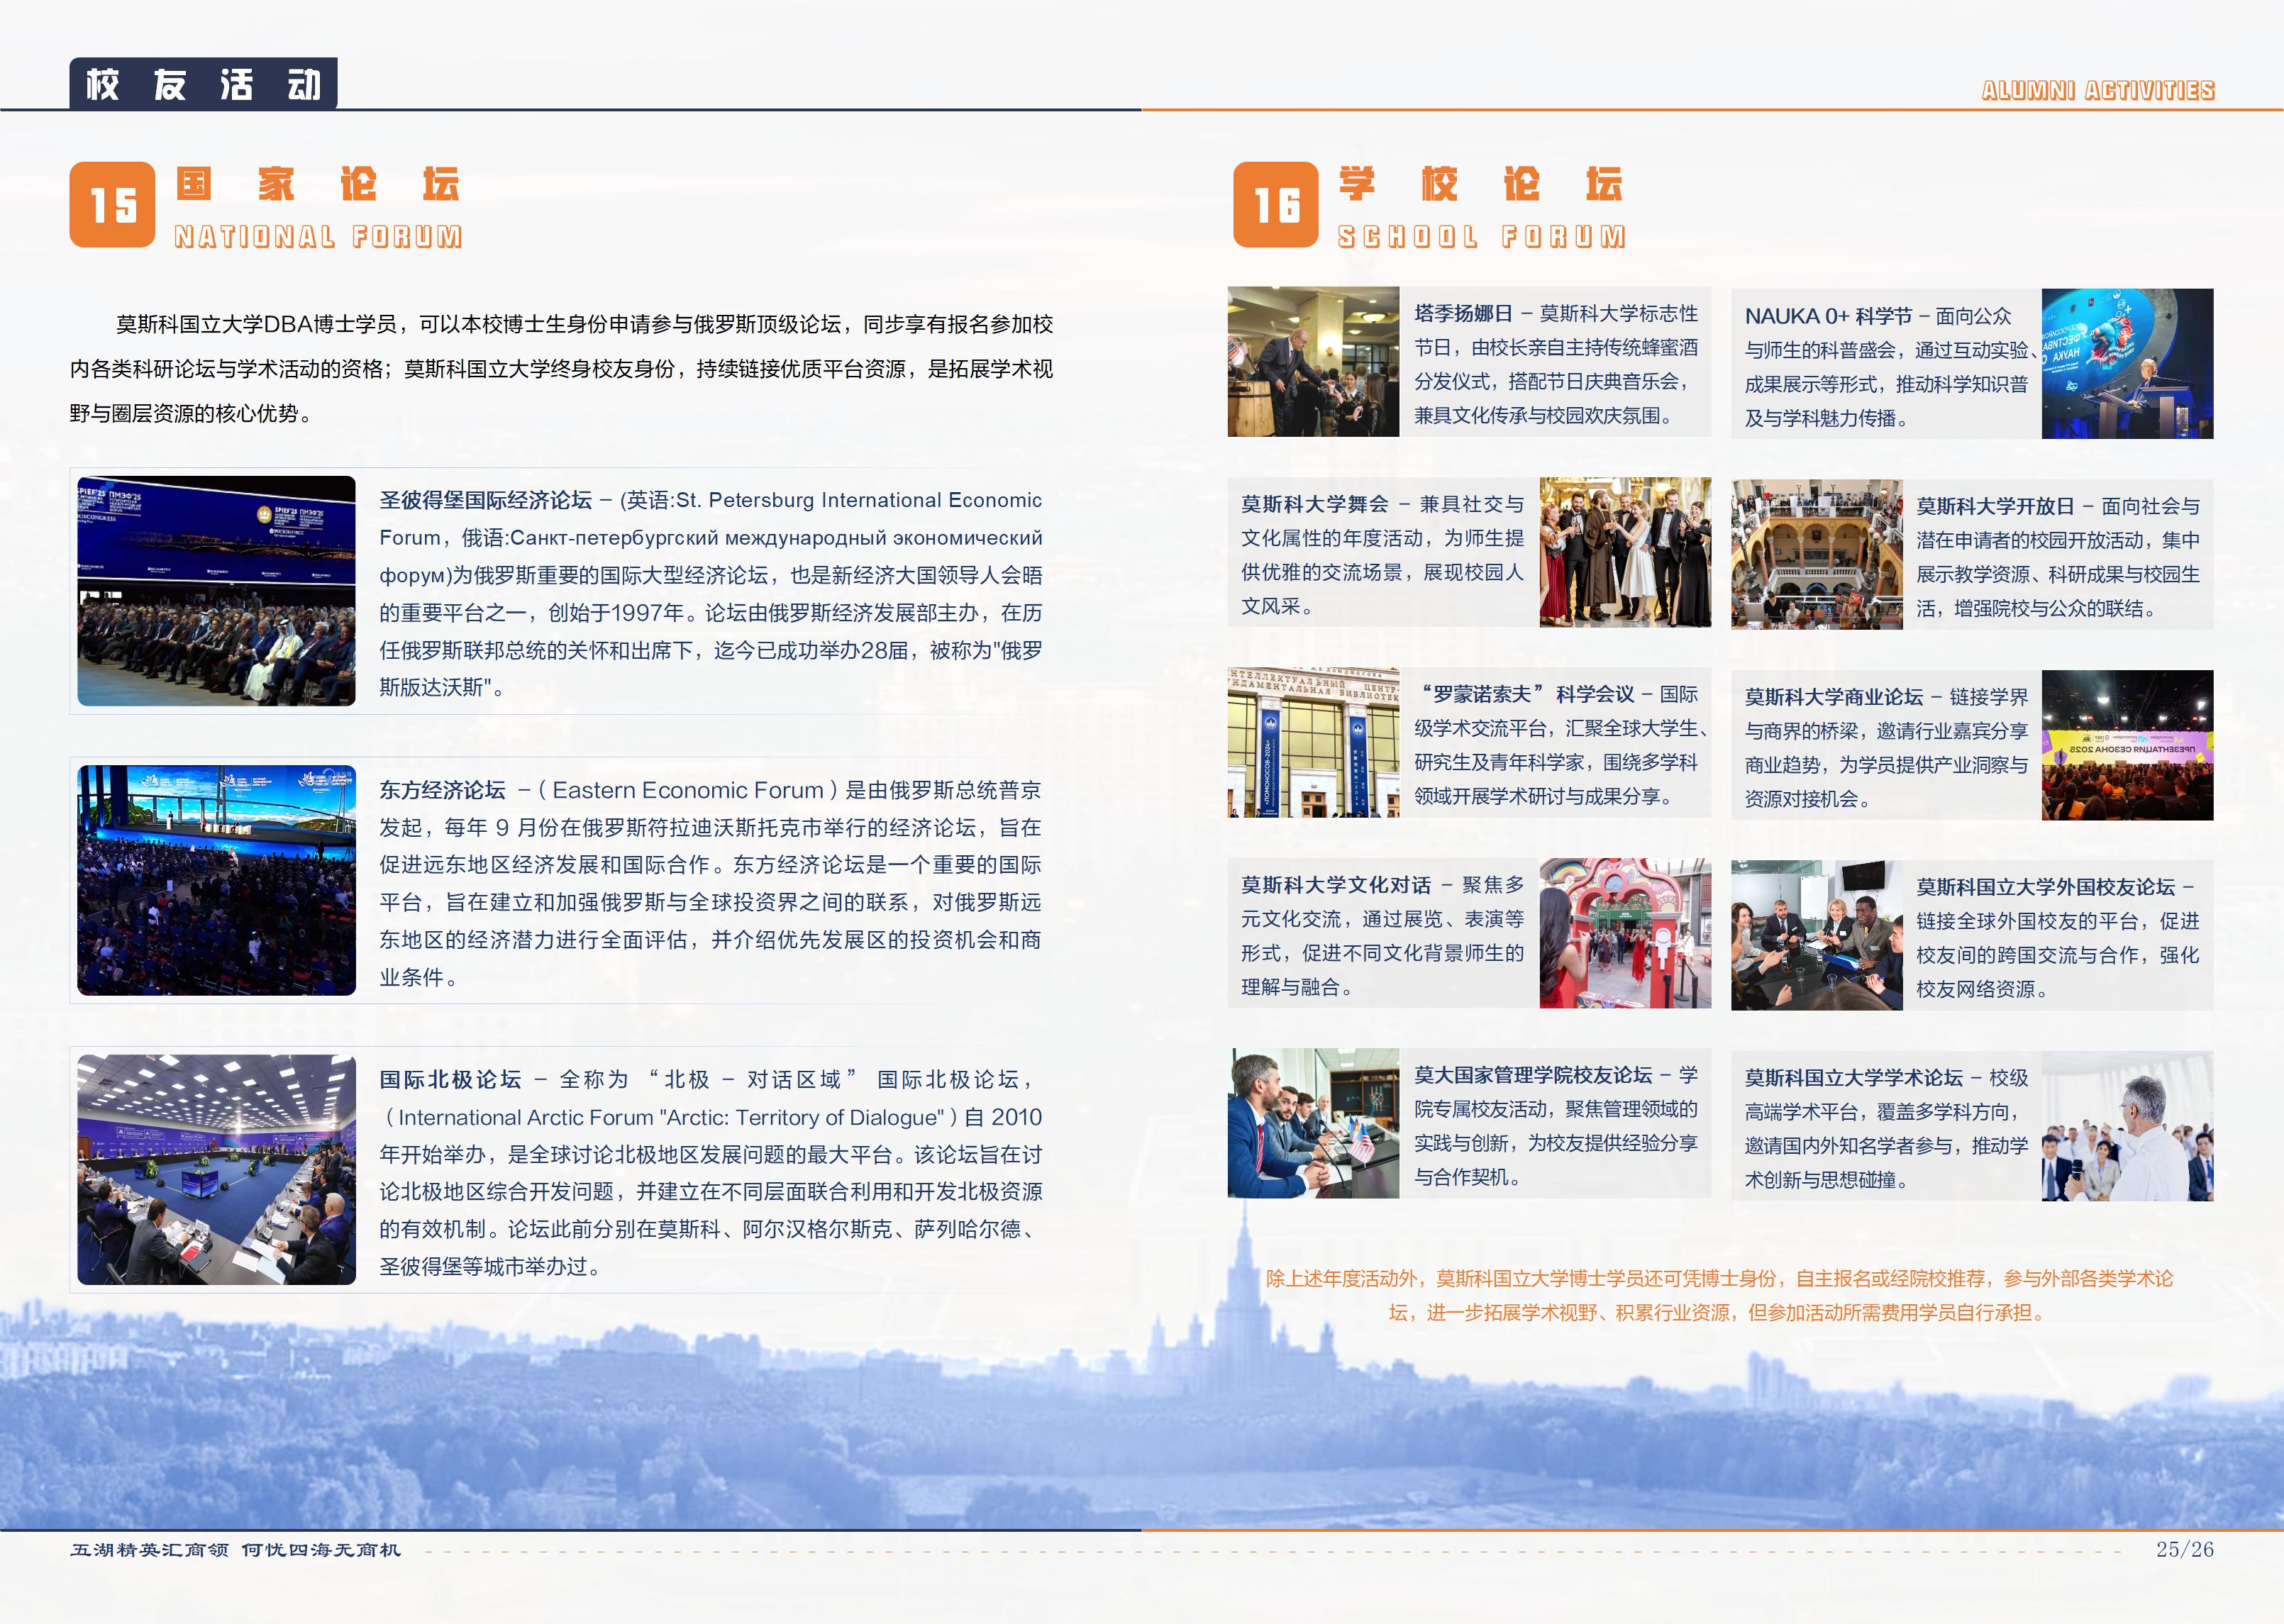
Task: Click the 莫斯科大学文化对话 red arch photo
Action: tap(1625, 933)
